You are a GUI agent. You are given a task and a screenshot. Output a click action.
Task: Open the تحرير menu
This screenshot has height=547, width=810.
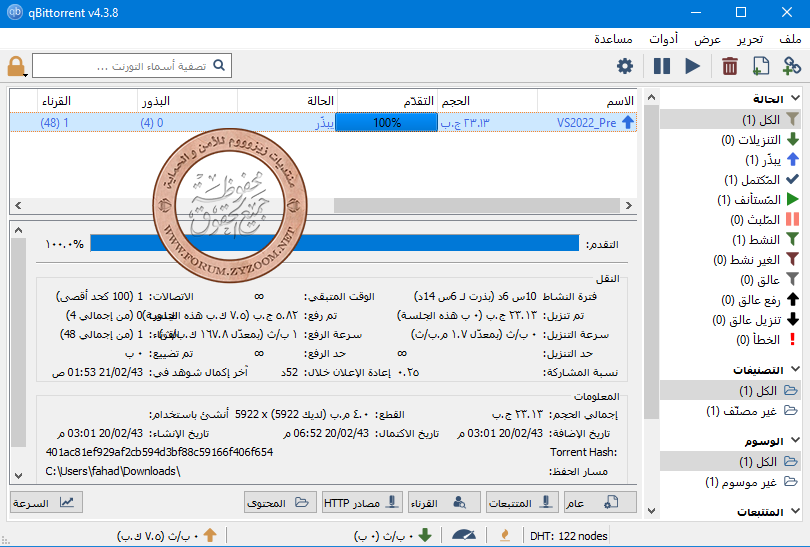pos(750,39)
